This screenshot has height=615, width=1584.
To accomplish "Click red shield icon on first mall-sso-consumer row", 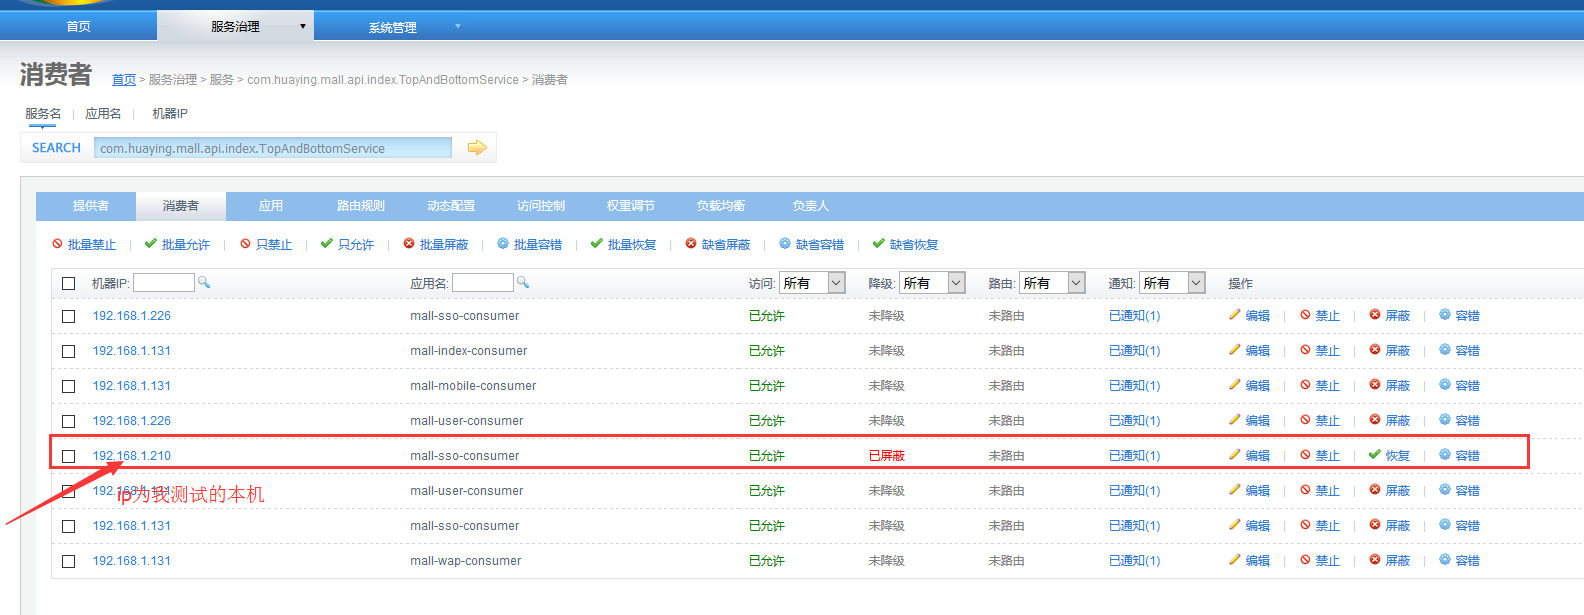I will click(x=1375, y=315).
